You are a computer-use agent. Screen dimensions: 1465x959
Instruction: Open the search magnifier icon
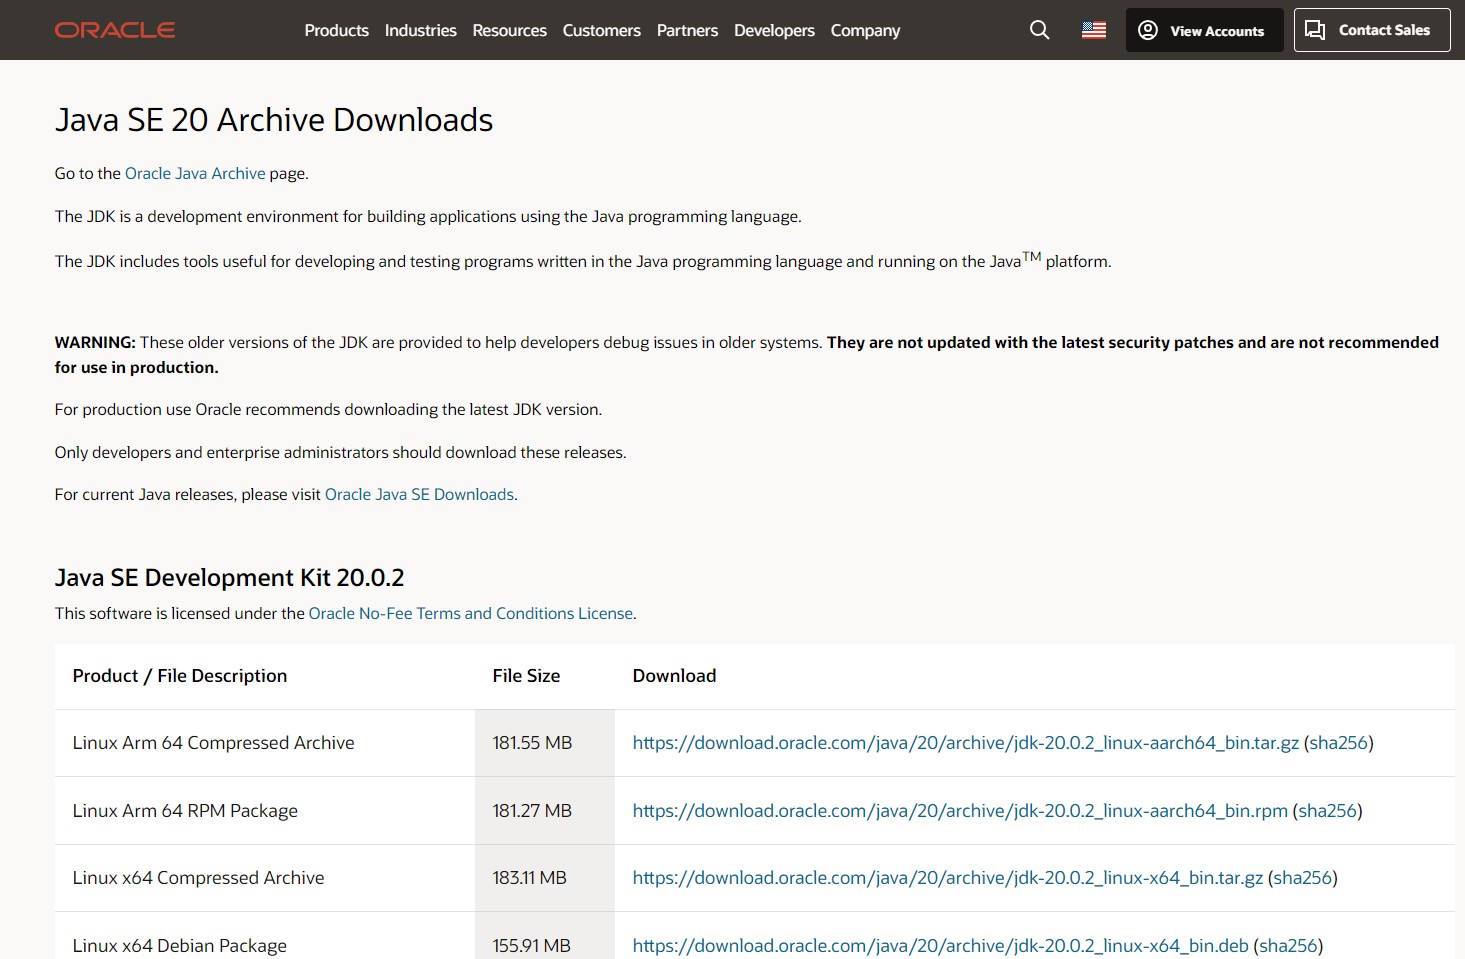click(x=1040, y=30)
